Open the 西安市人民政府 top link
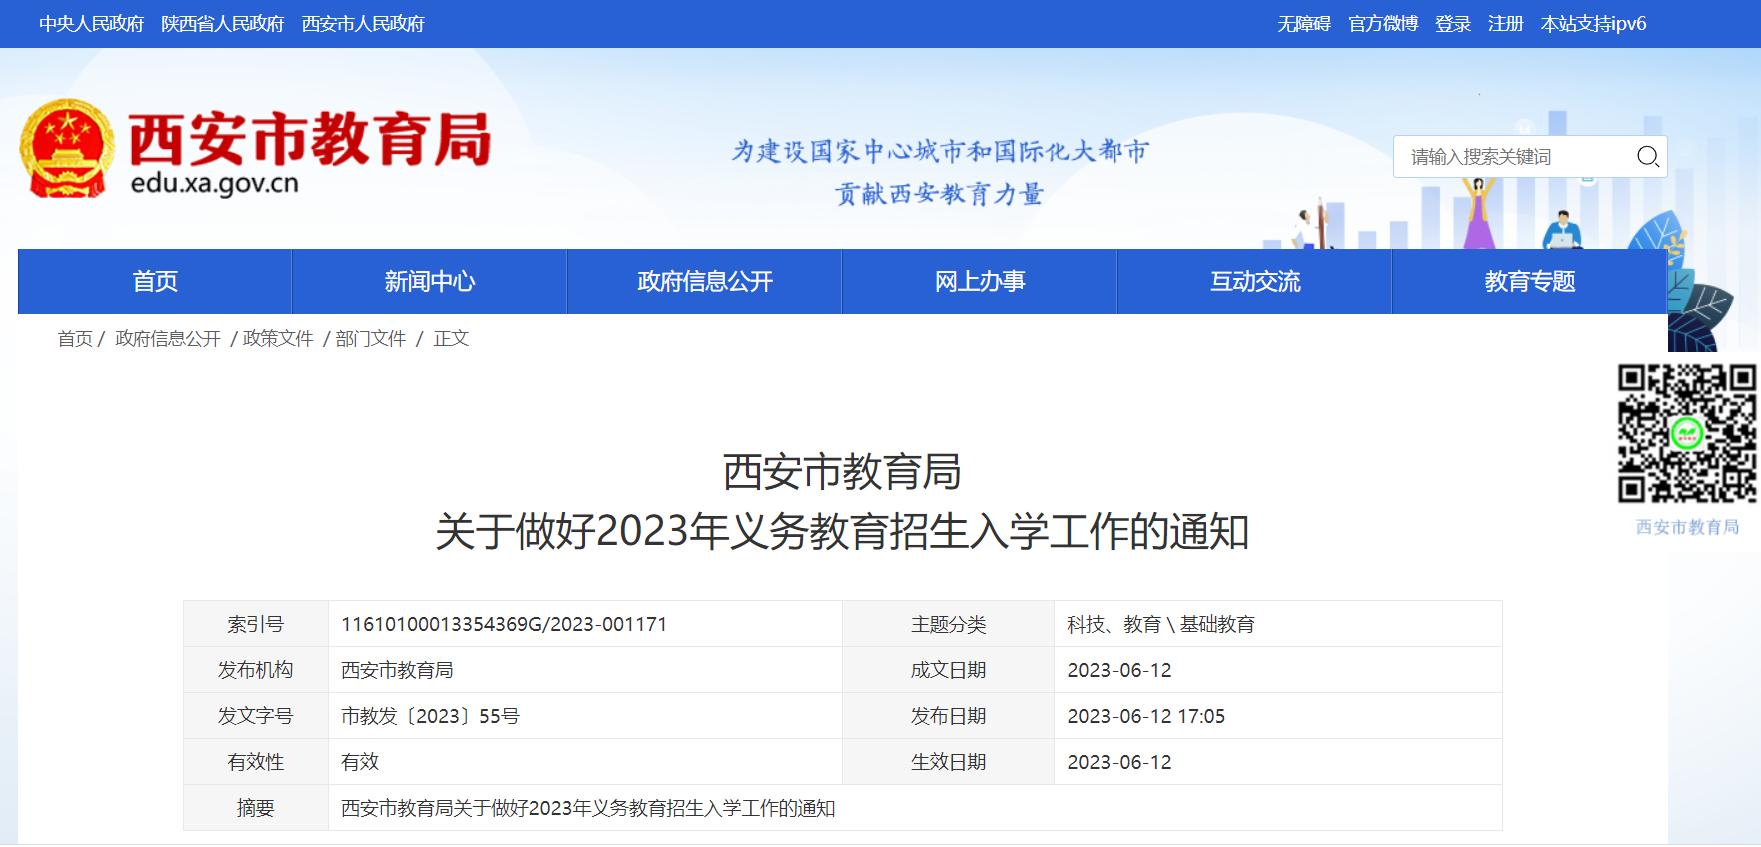This screenshot has height=847, width=1761. click(x=363, y=24)
